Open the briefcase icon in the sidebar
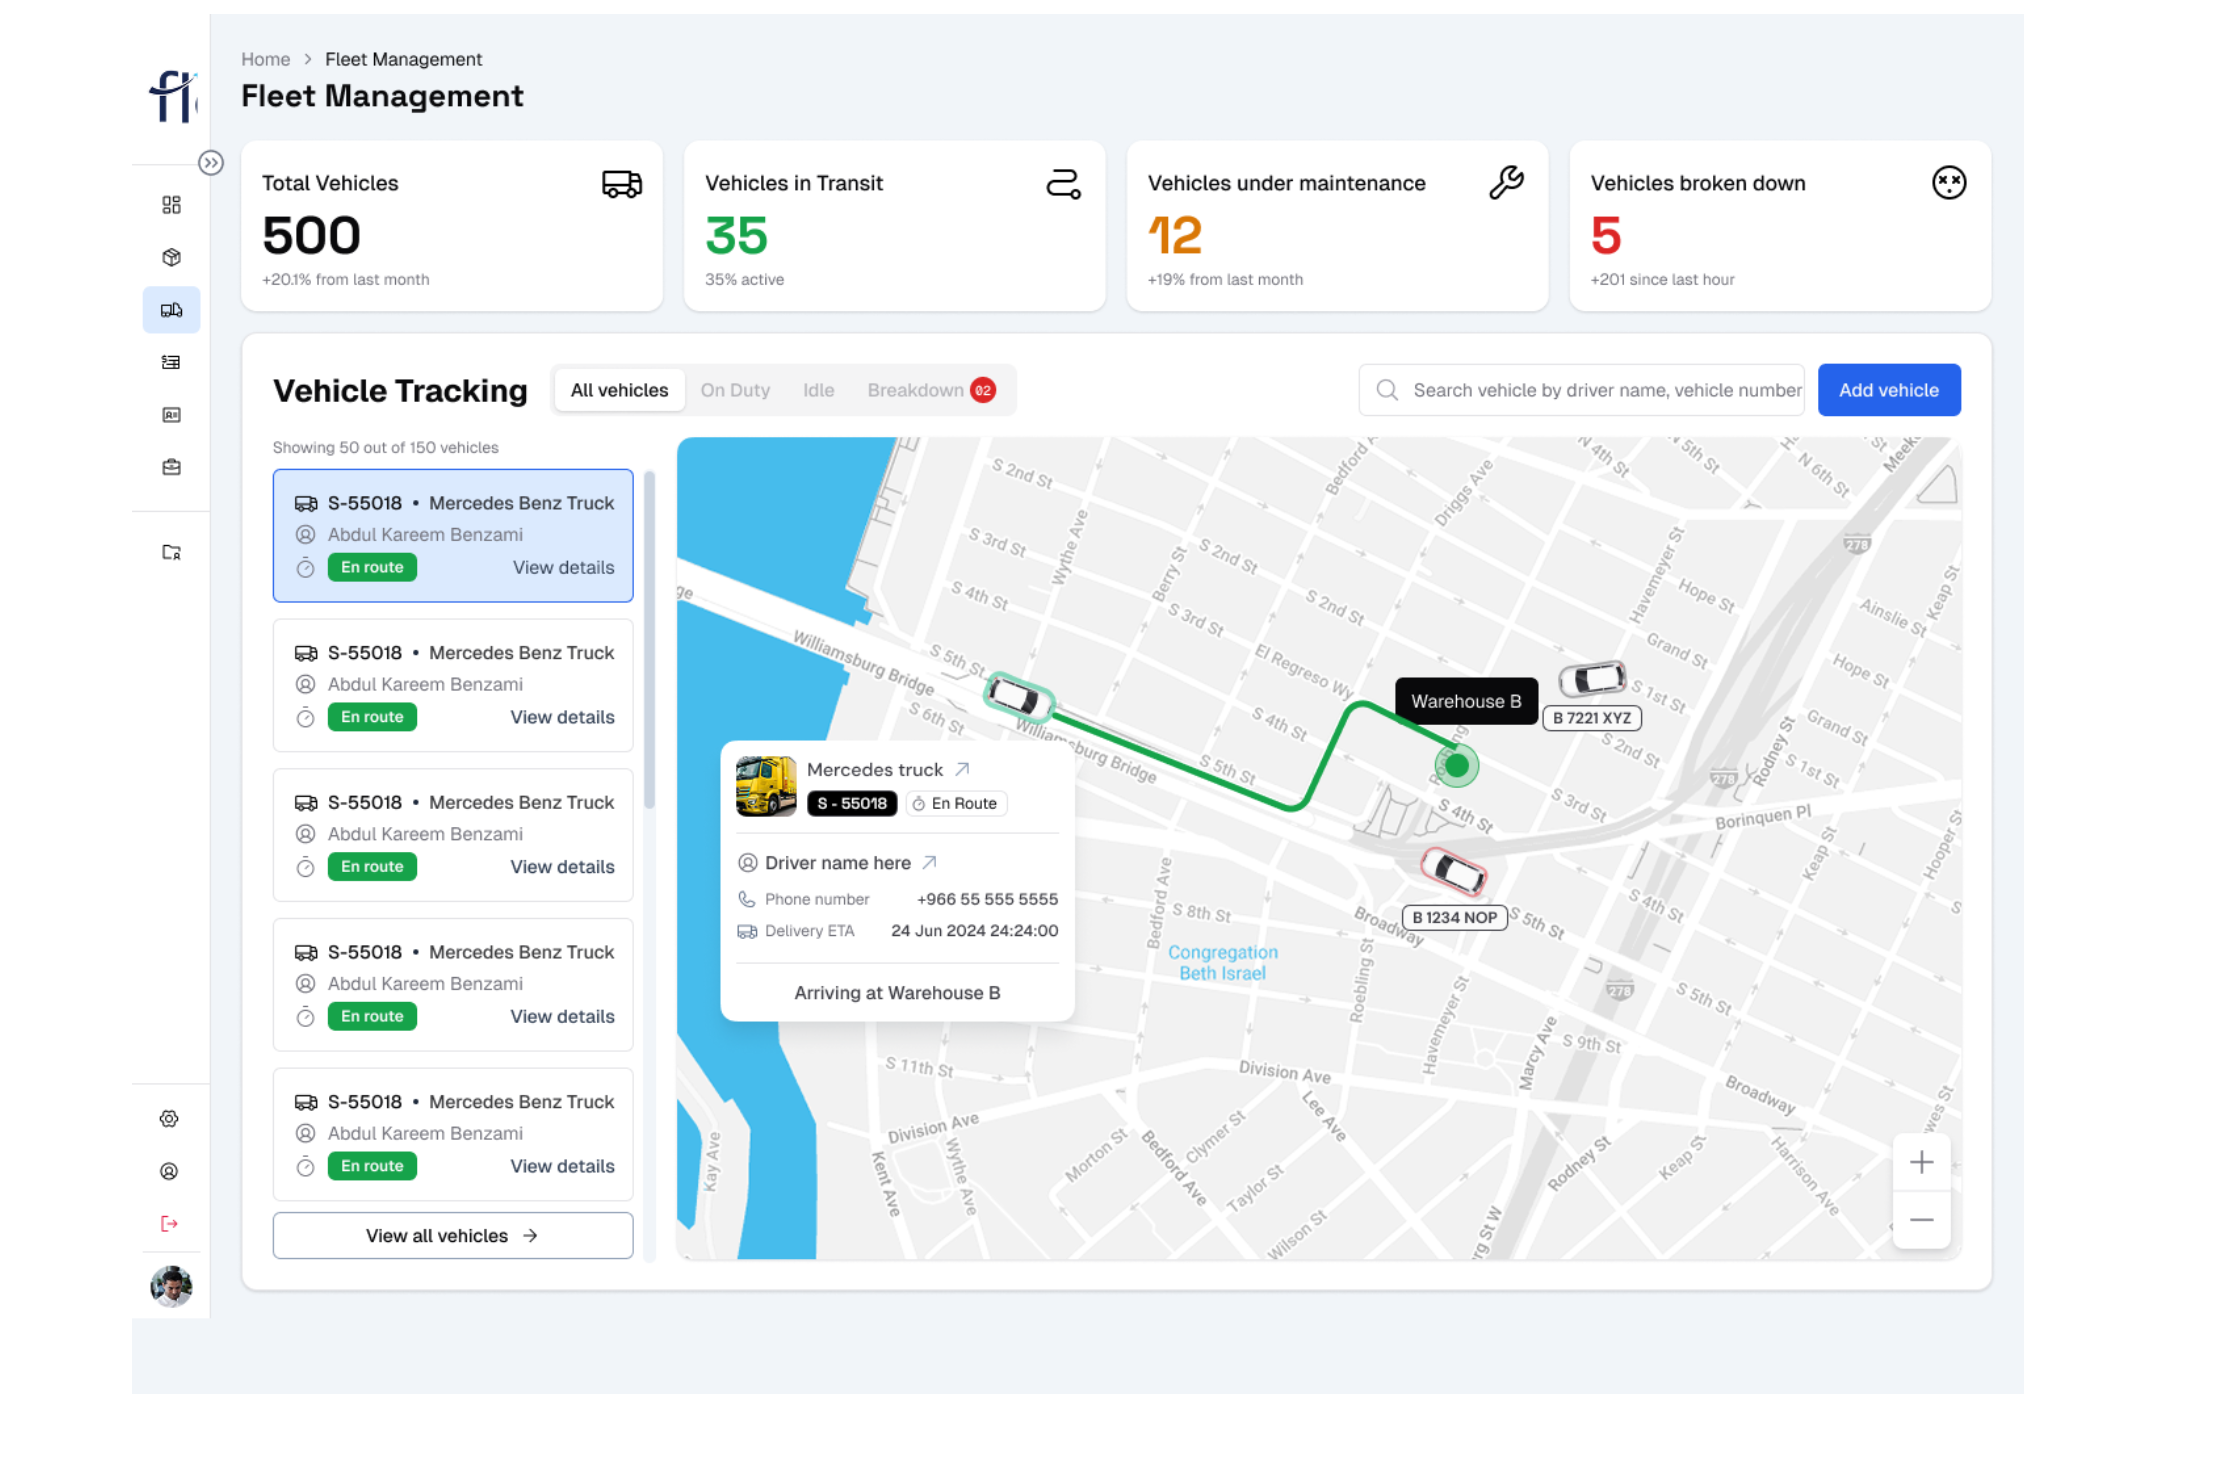 (x=171, y=467)
